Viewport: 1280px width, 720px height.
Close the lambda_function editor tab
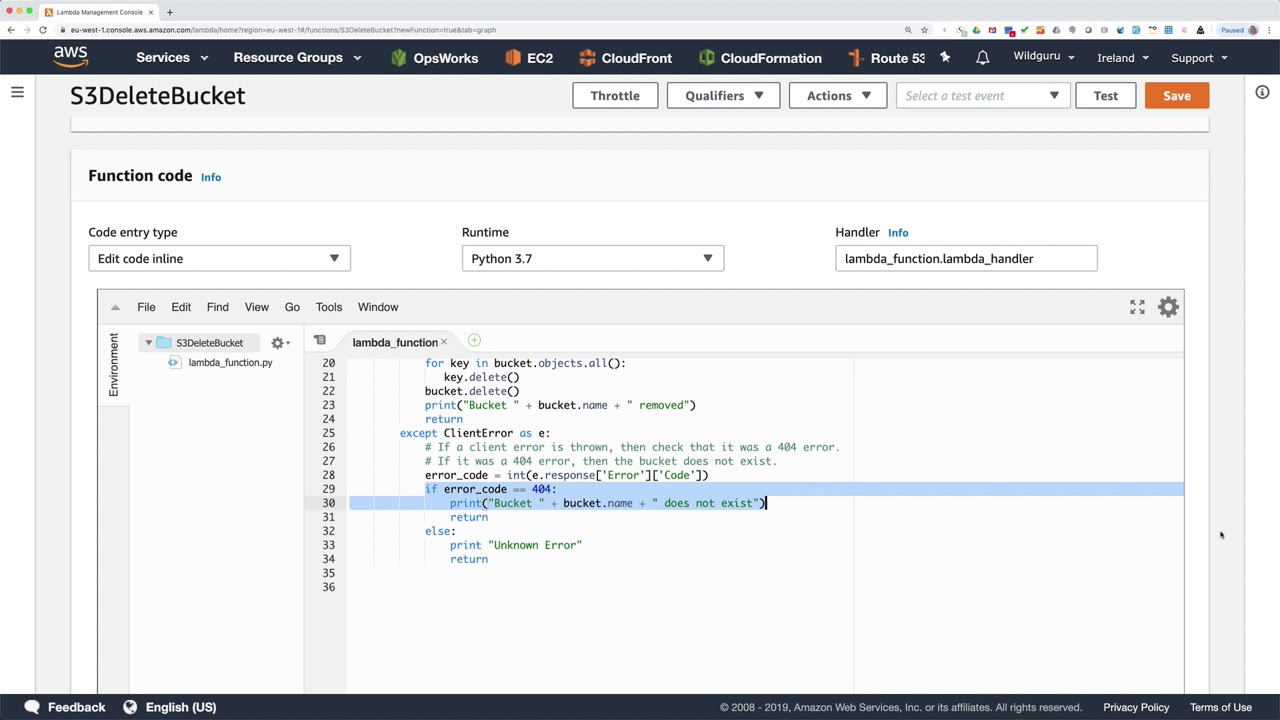pyautogui.click(x=444, y=342)
